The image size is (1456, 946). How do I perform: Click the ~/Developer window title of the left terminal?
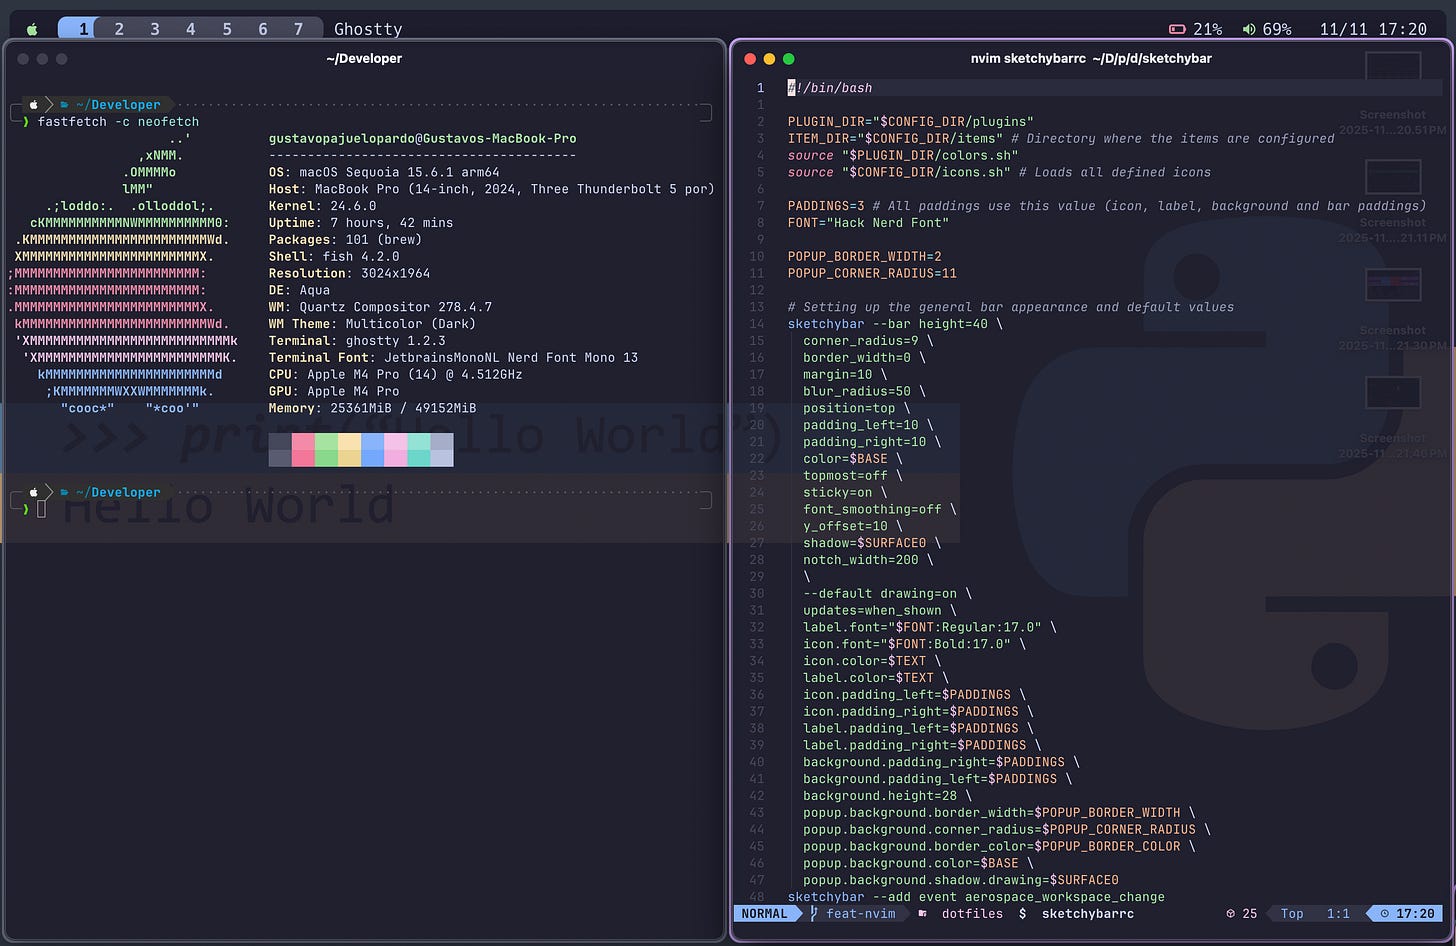[x=364, y=58]
